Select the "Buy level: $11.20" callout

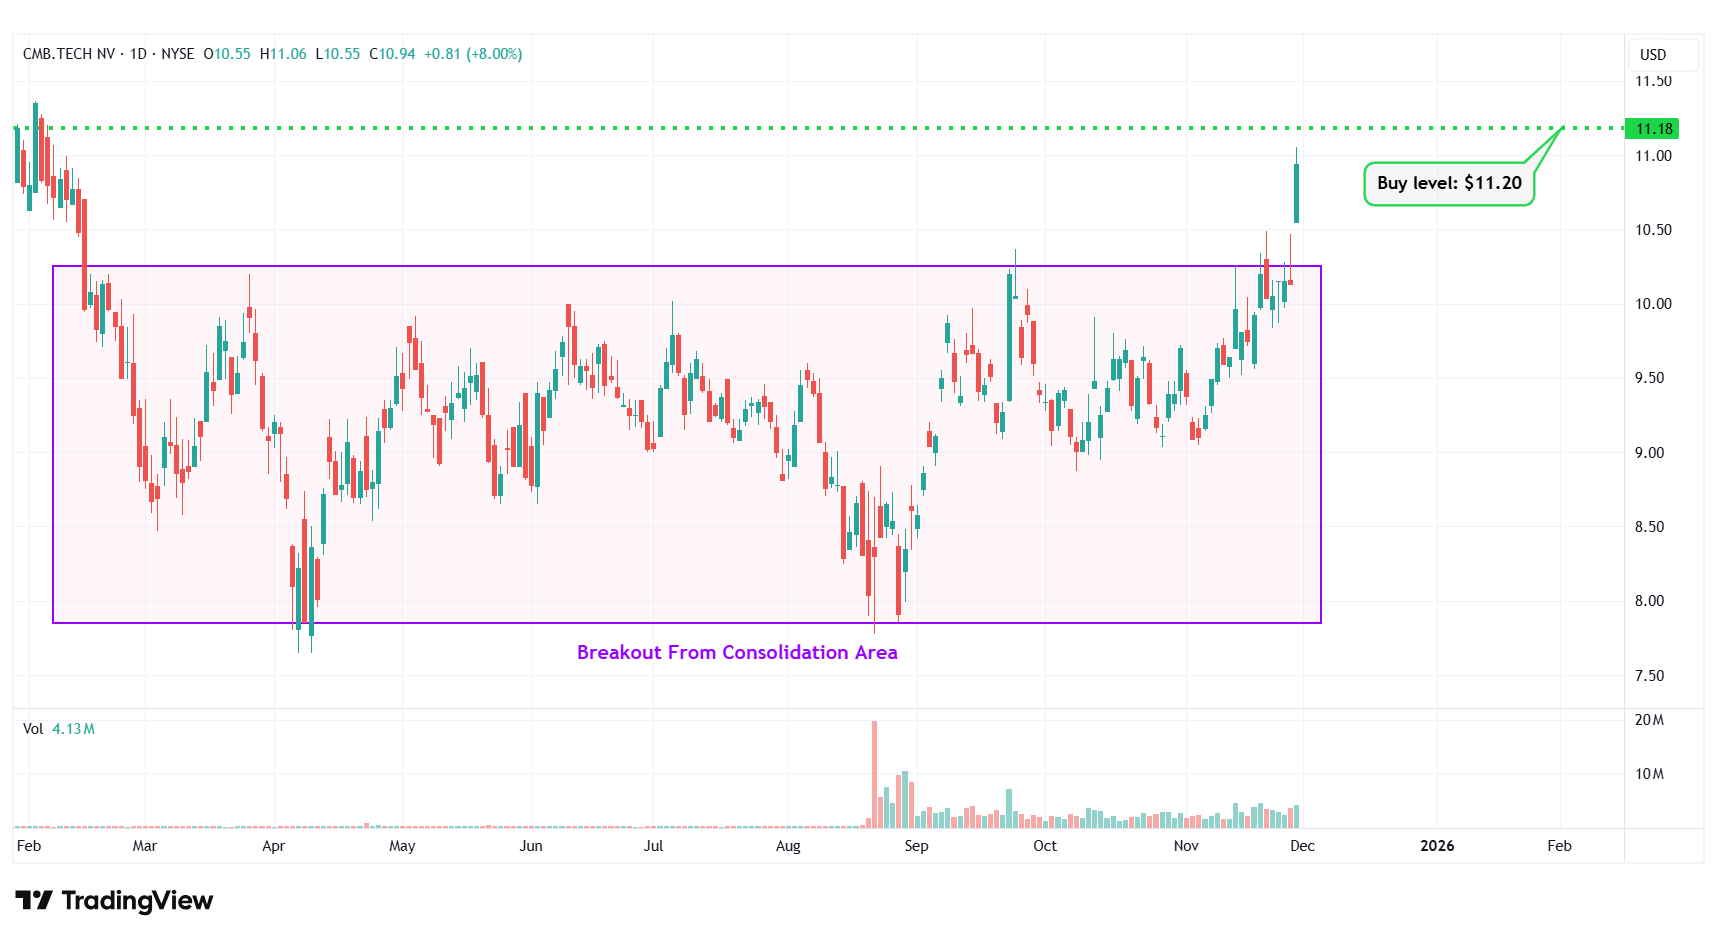(x=1448, y=184)
